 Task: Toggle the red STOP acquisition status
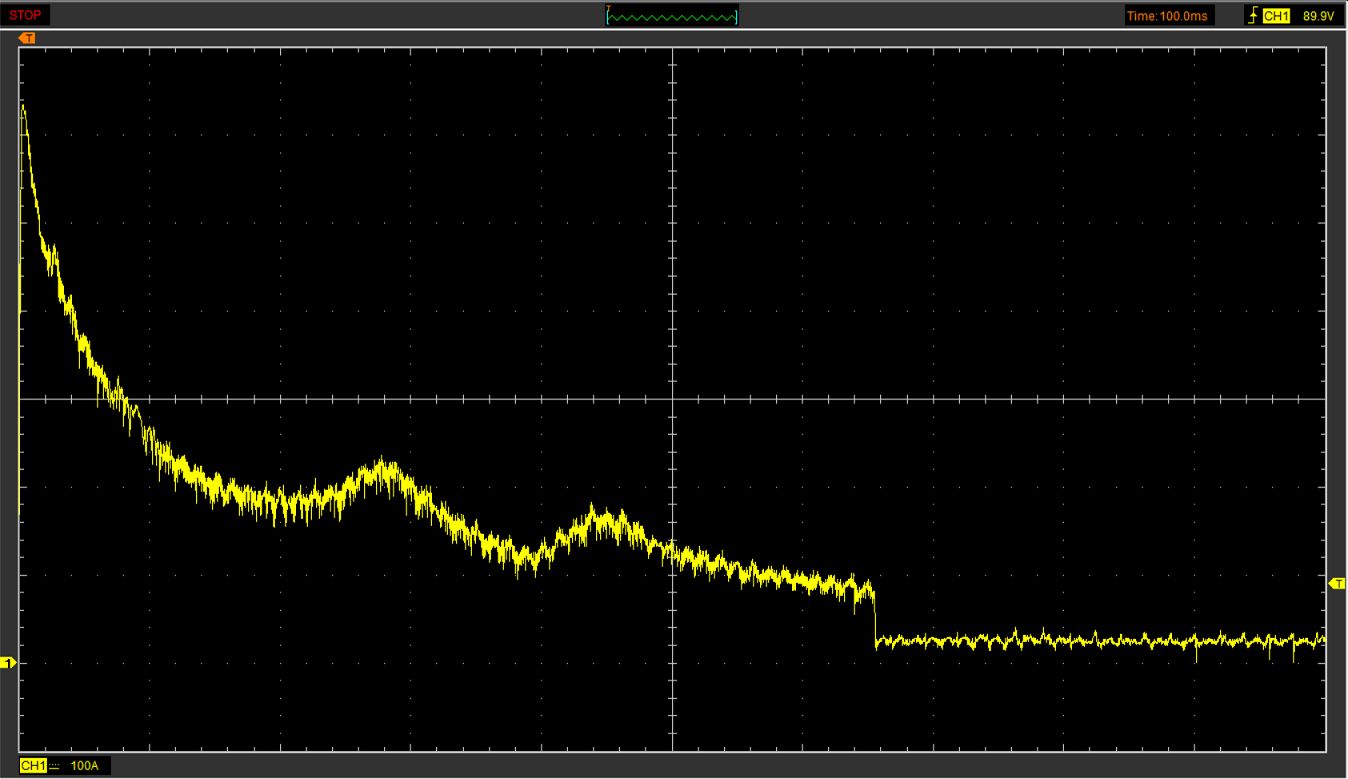point(25,15)
